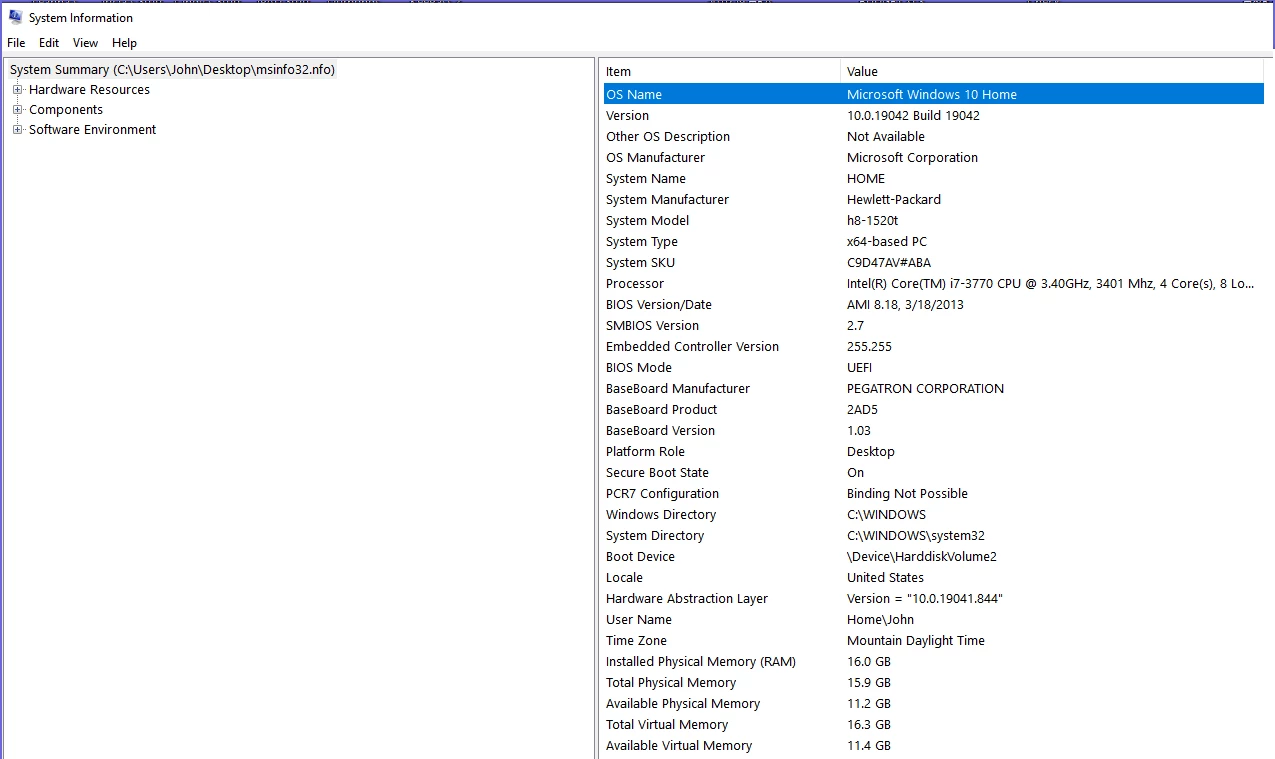Open the Edit menu
The height and width of the screenshot is (759, 1275).
pos(49,43)
